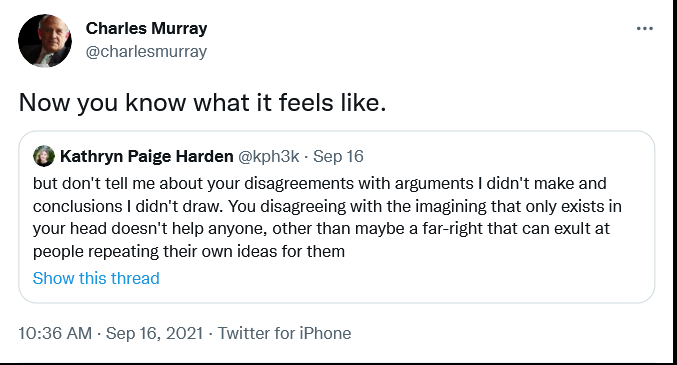Open the @charlesmurray handle link
Image resolution: width=677 pixels, height=365 pixels.
[146, 51]
